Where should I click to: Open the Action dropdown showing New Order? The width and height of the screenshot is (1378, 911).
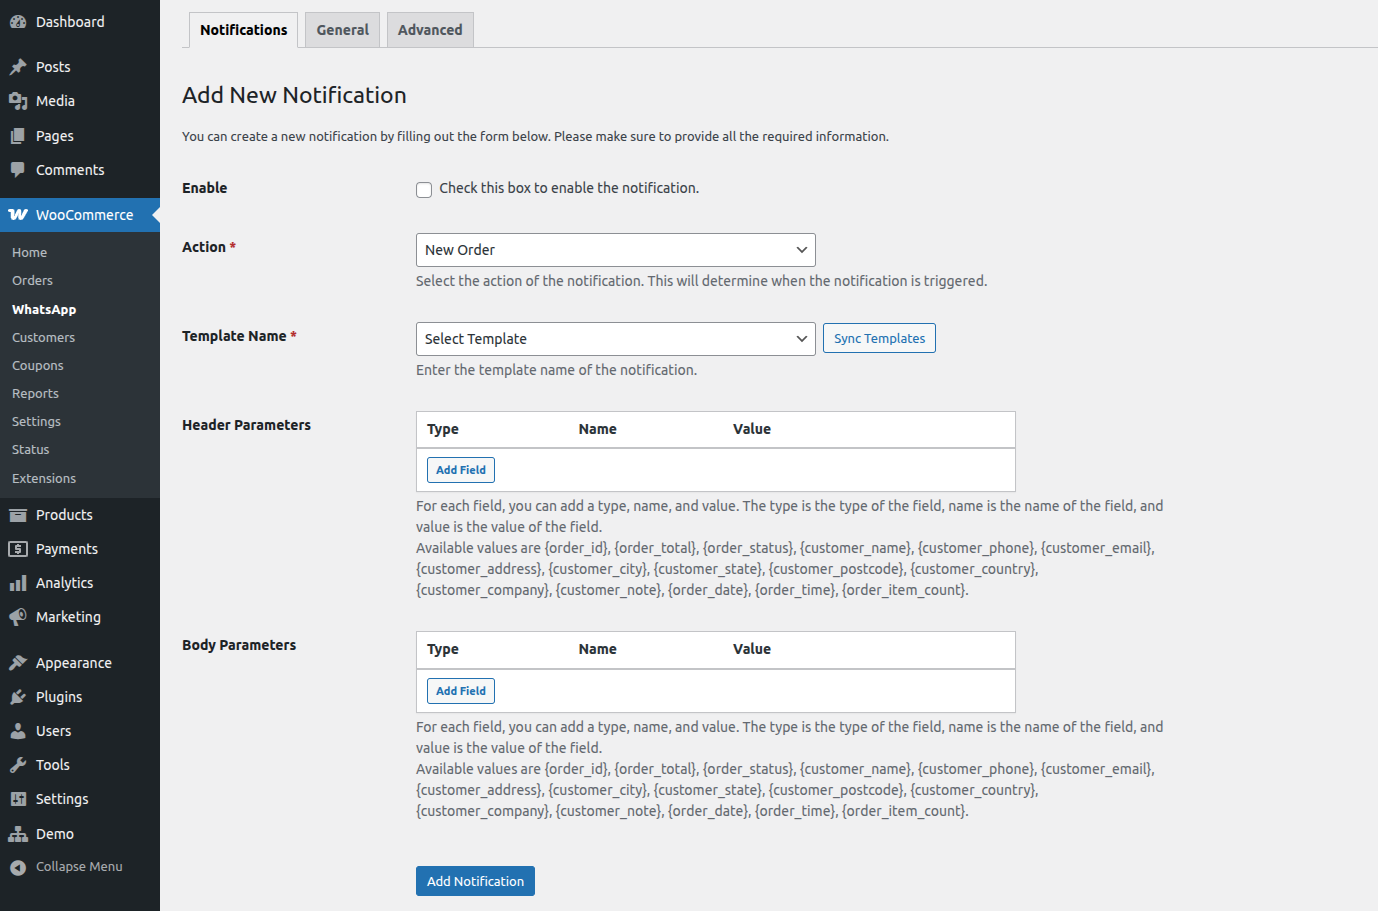[x=615, y=250]
